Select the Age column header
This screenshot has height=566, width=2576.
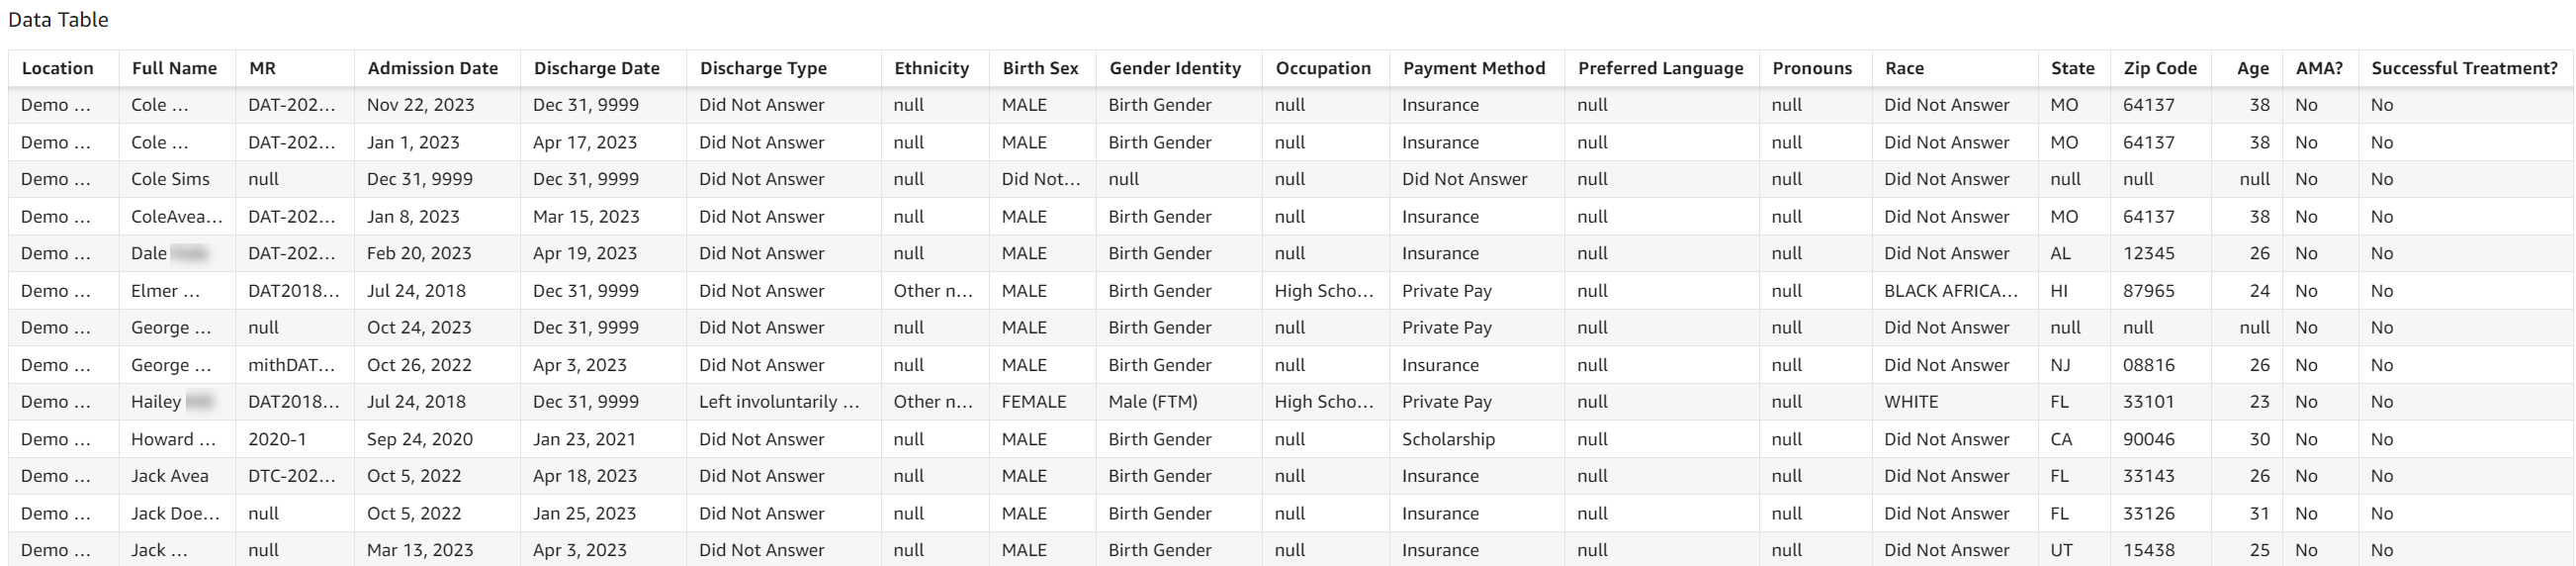click(x=2252, y=68)
